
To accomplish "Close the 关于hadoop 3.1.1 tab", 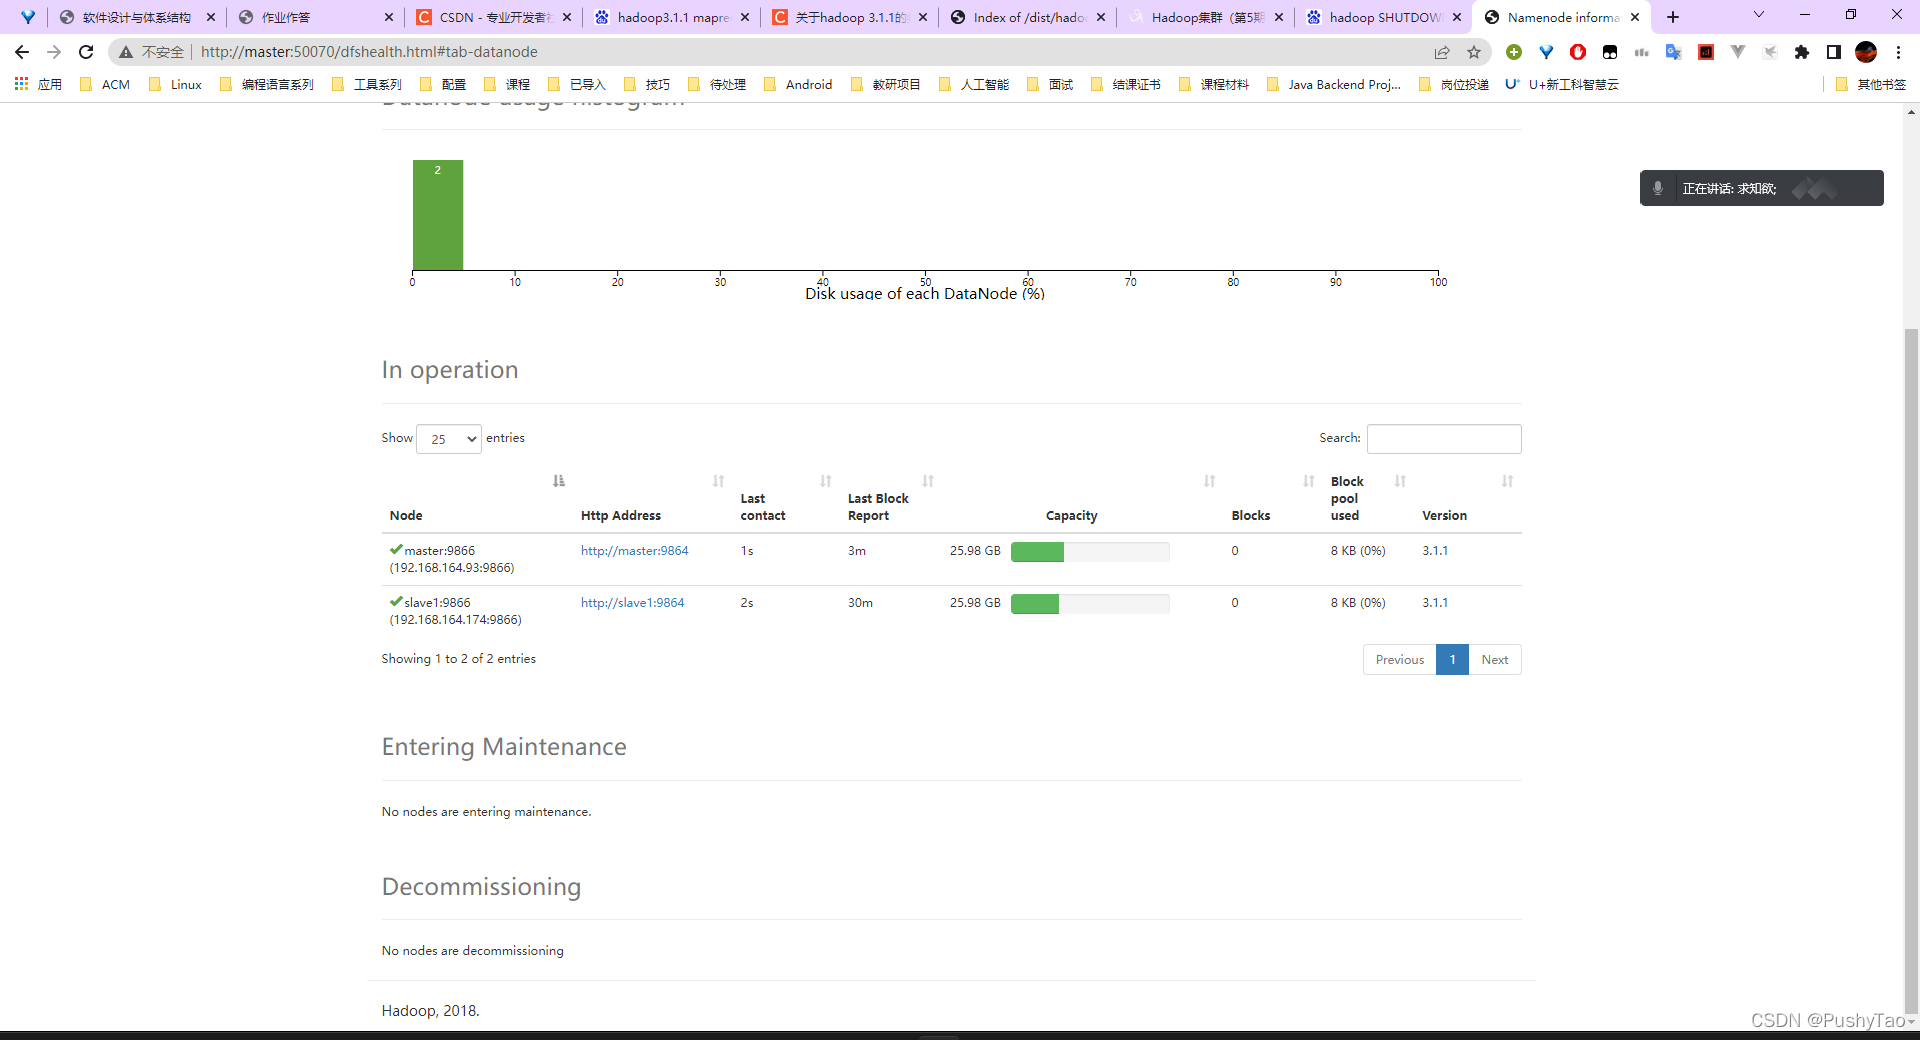I will pos(923,17).
